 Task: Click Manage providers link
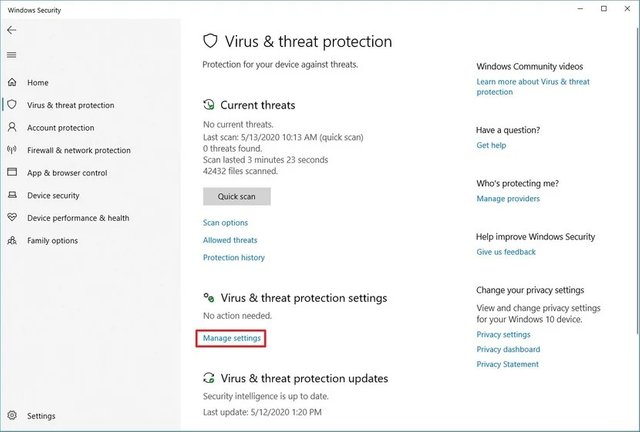508,199
